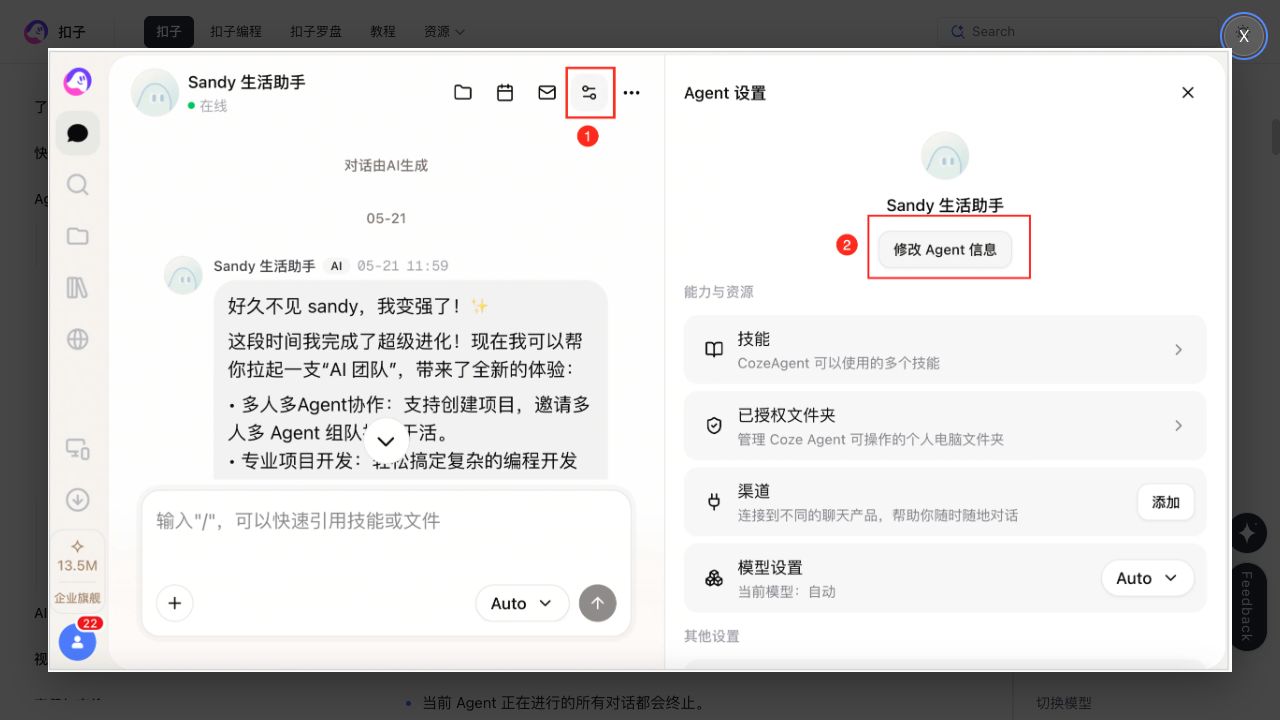Open the 资源 dropdown menu
This screenshot has height=720, width=1280.
[x=445, y=31]
